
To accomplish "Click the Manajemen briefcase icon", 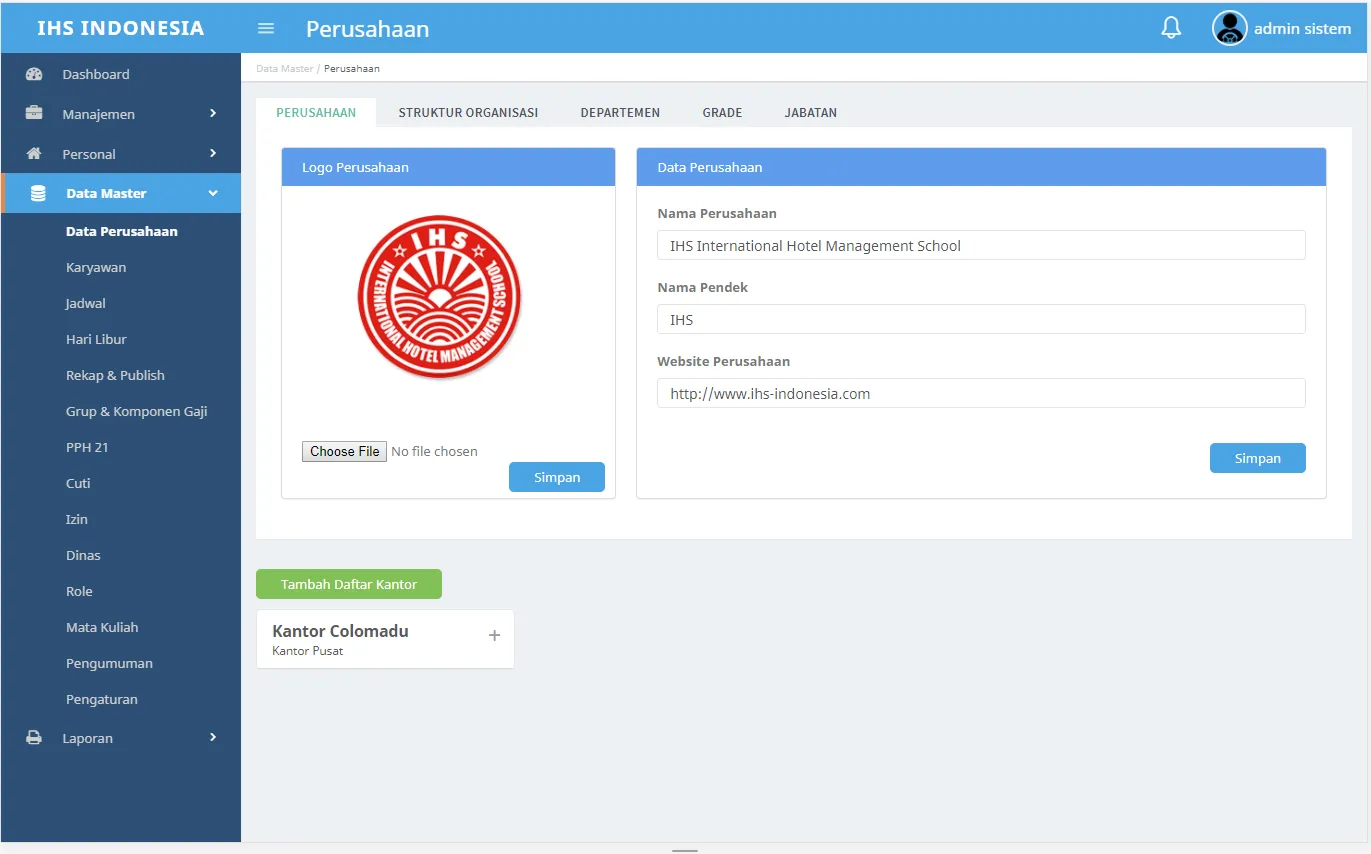I will (x=34, y=113).
